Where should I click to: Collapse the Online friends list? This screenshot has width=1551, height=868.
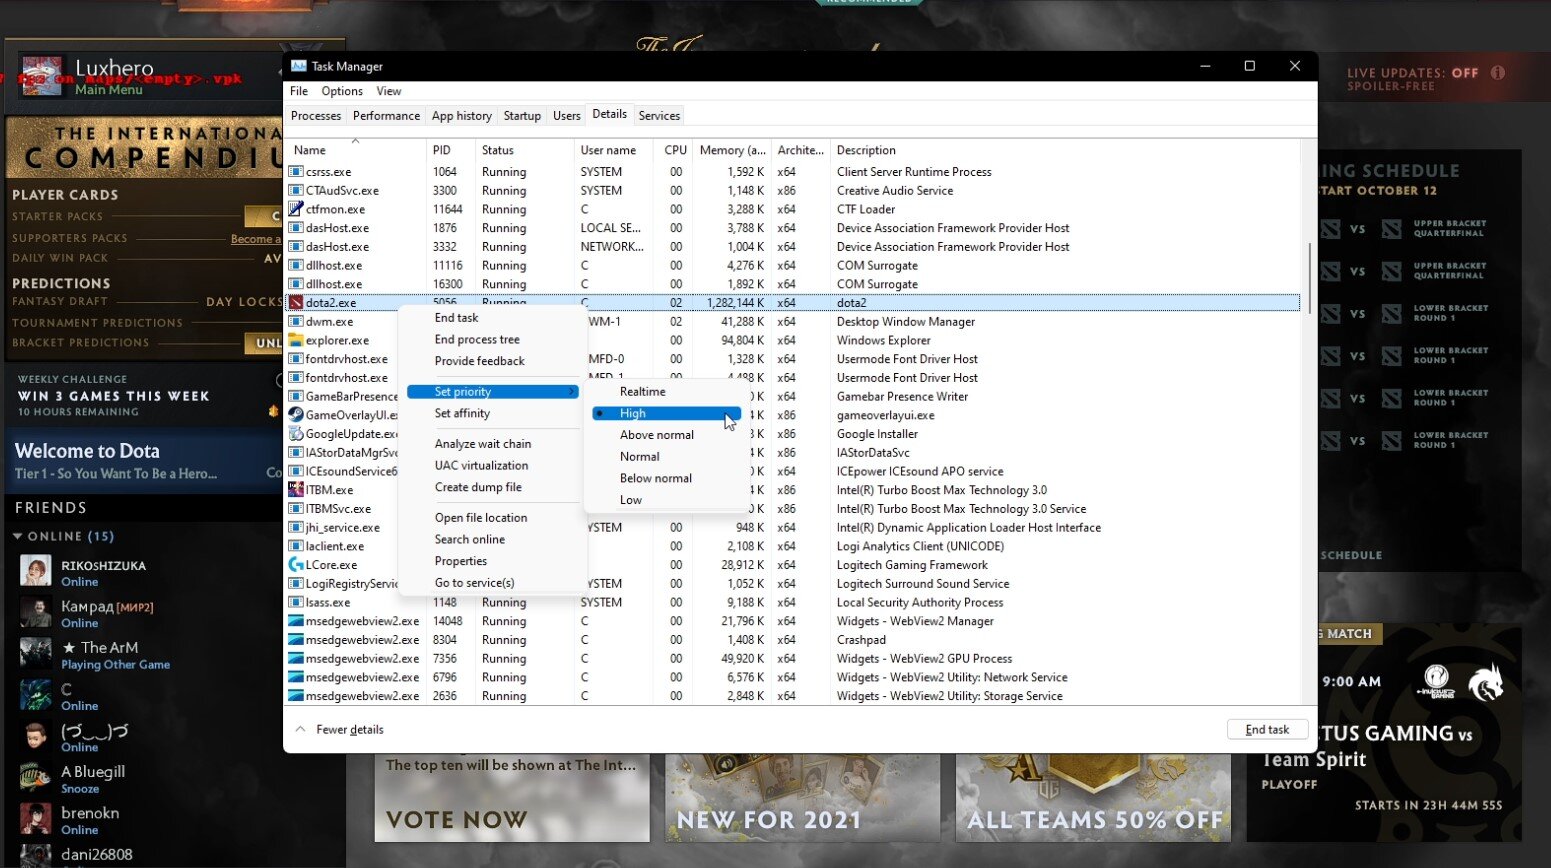click(18, 537)
